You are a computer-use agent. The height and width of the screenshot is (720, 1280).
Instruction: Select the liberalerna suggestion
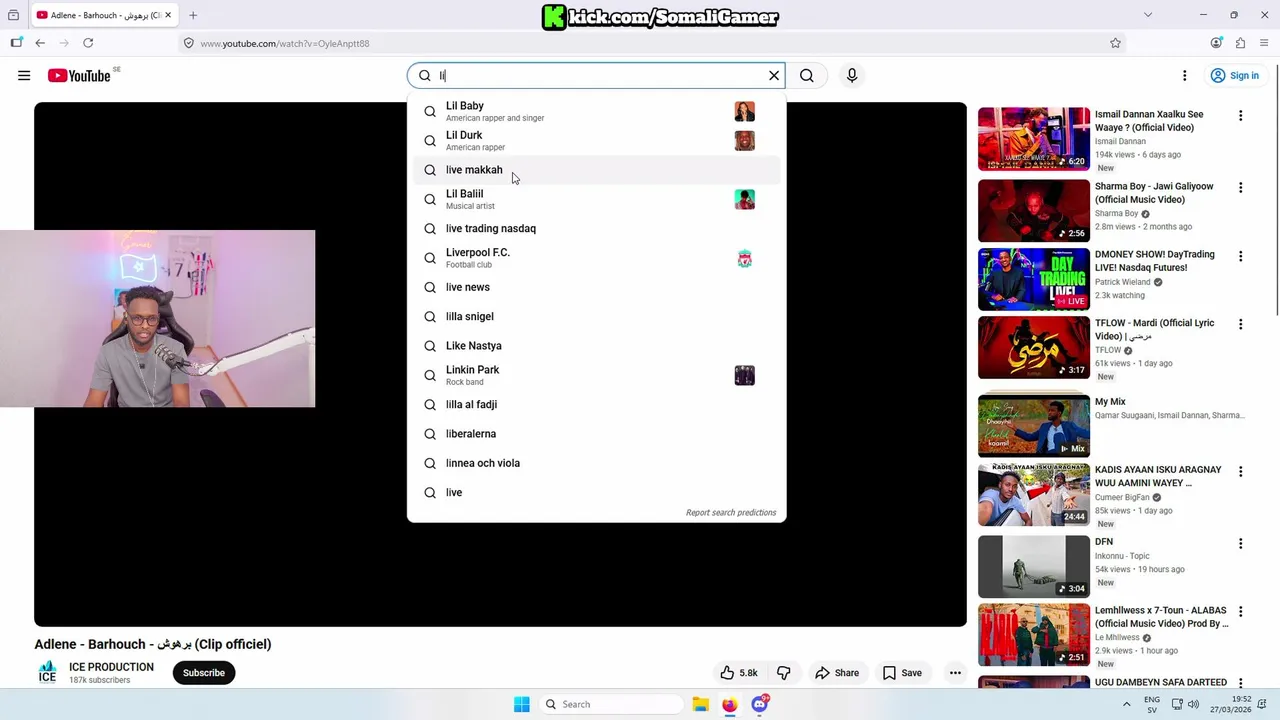pos(597,434)
